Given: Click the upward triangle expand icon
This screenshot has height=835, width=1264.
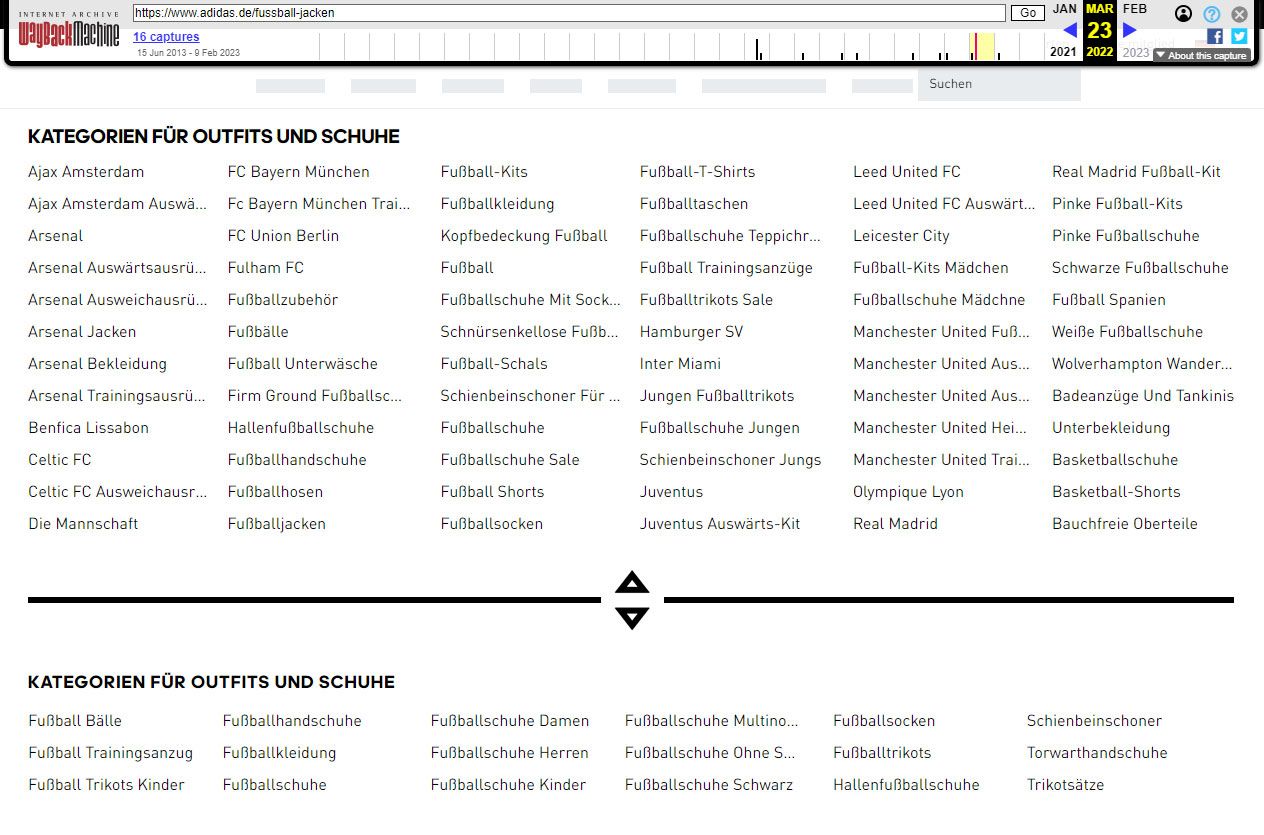Looking at the screenshot, I should [x=632, y=583].
